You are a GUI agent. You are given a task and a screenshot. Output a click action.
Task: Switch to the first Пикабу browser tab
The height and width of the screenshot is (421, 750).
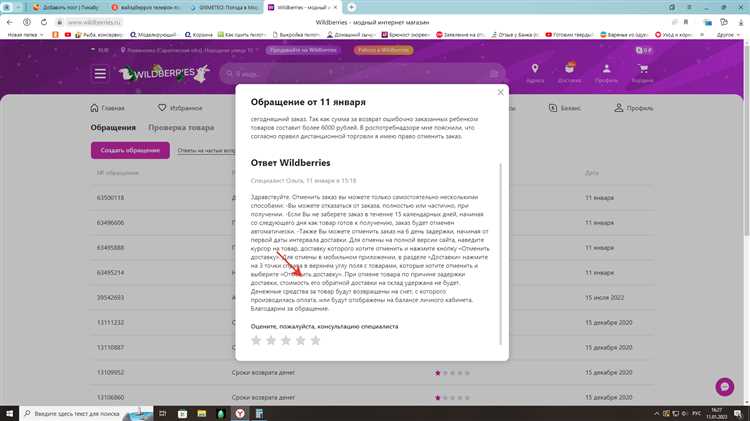[x=66, y=8]
